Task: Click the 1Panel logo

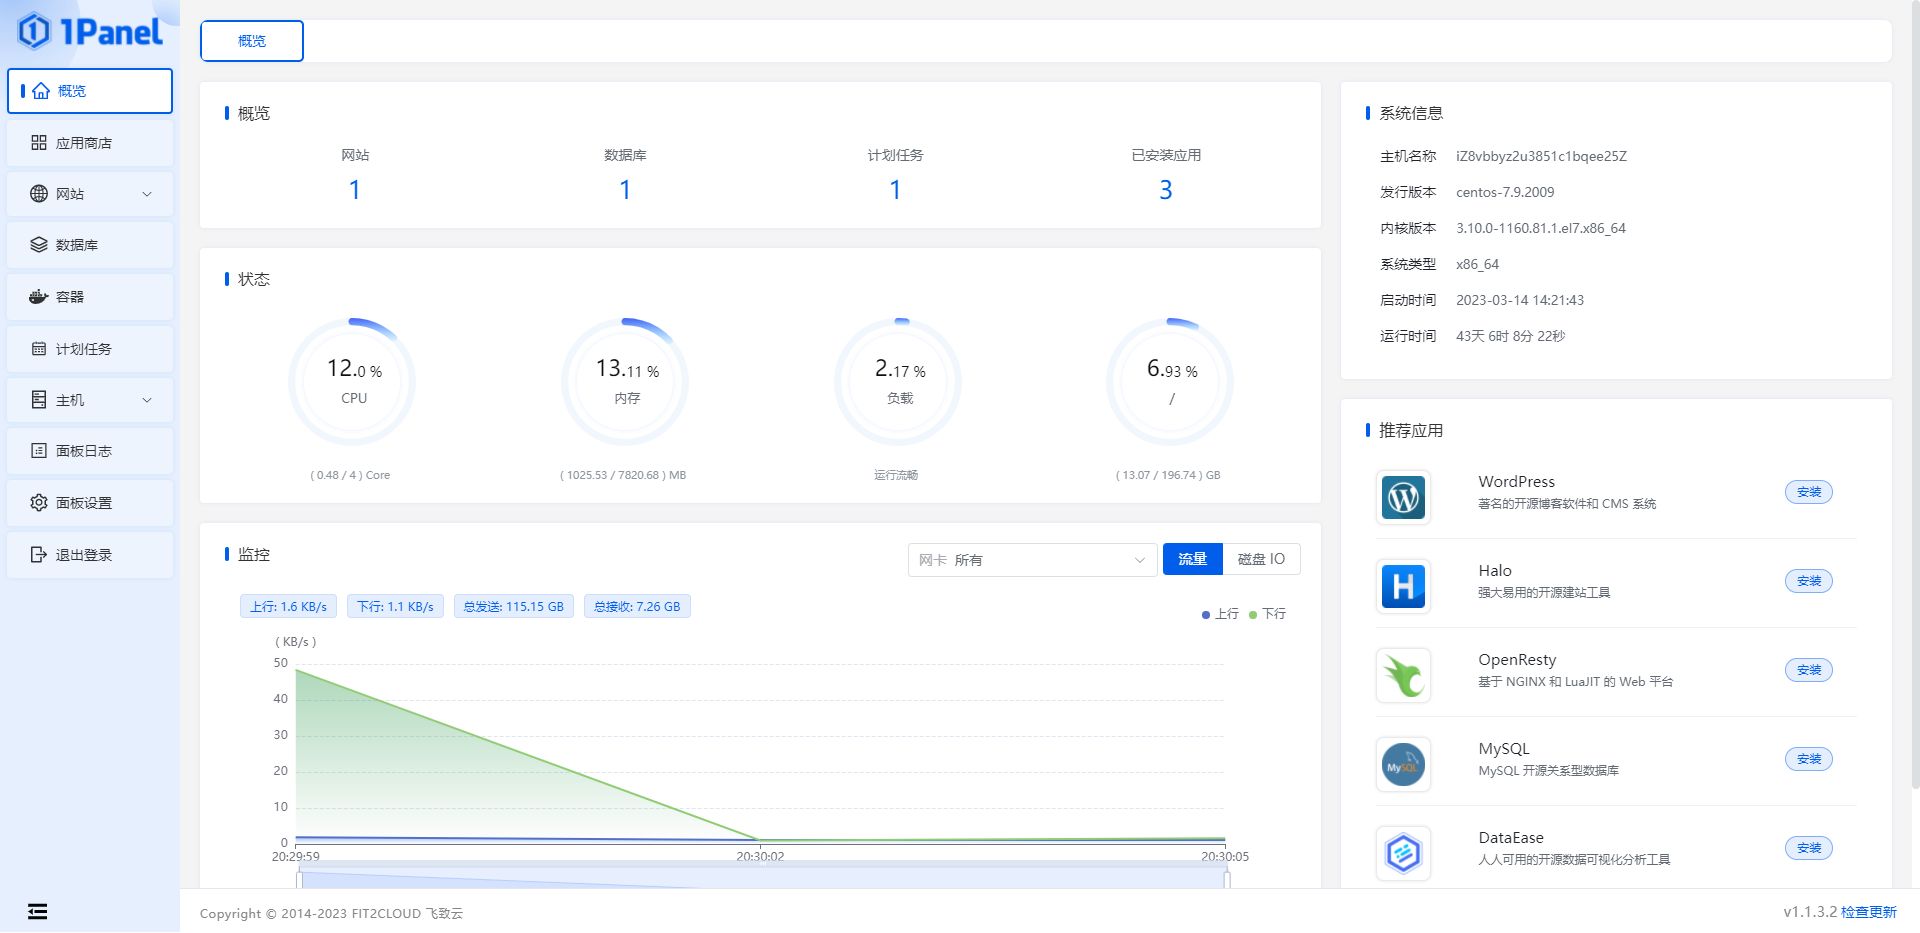Action: [x=90, y=32]
